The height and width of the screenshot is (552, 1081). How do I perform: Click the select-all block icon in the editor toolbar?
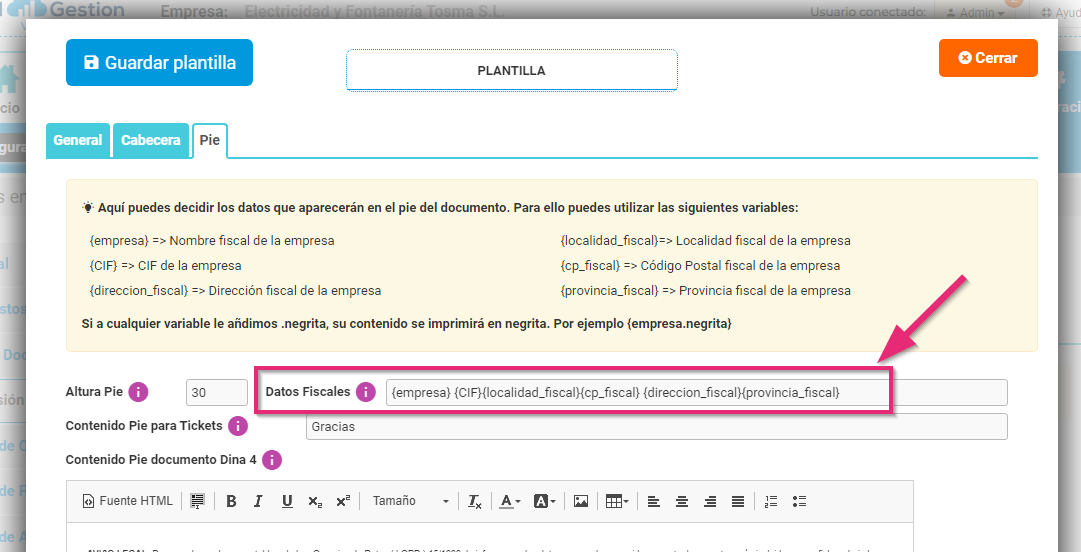pos(197,501)
